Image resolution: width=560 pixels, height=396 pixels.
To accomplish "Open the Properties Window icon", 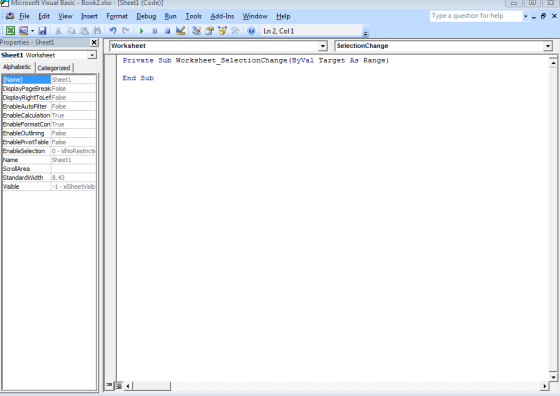I will tap(209, 31).
